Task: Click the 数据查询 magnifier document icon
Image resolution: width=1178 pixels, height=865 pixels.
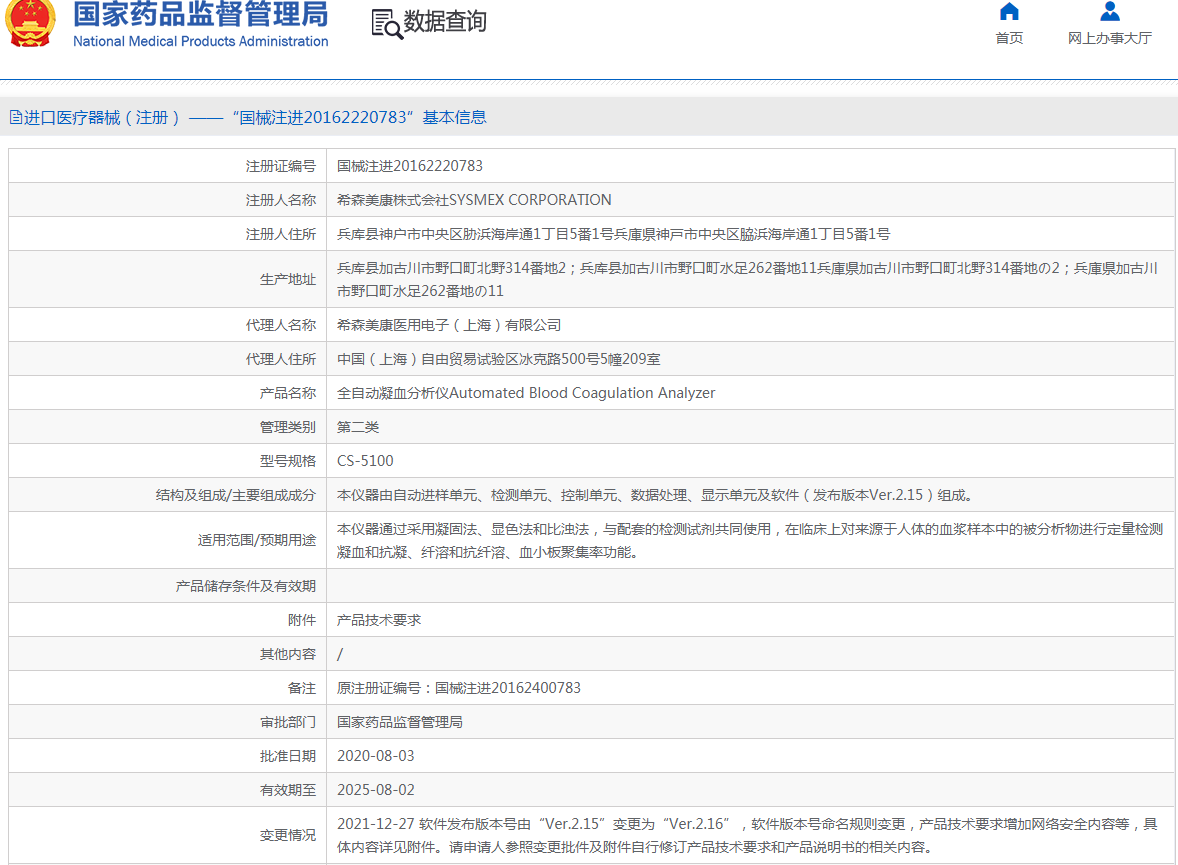Action: point(386,23)
